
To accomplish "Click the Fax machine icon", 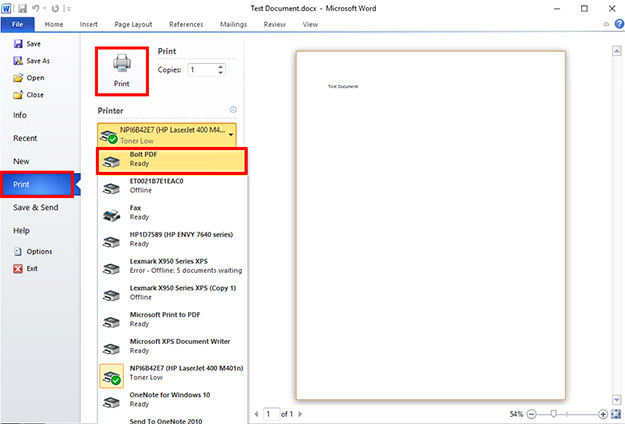I will (112, 215).
